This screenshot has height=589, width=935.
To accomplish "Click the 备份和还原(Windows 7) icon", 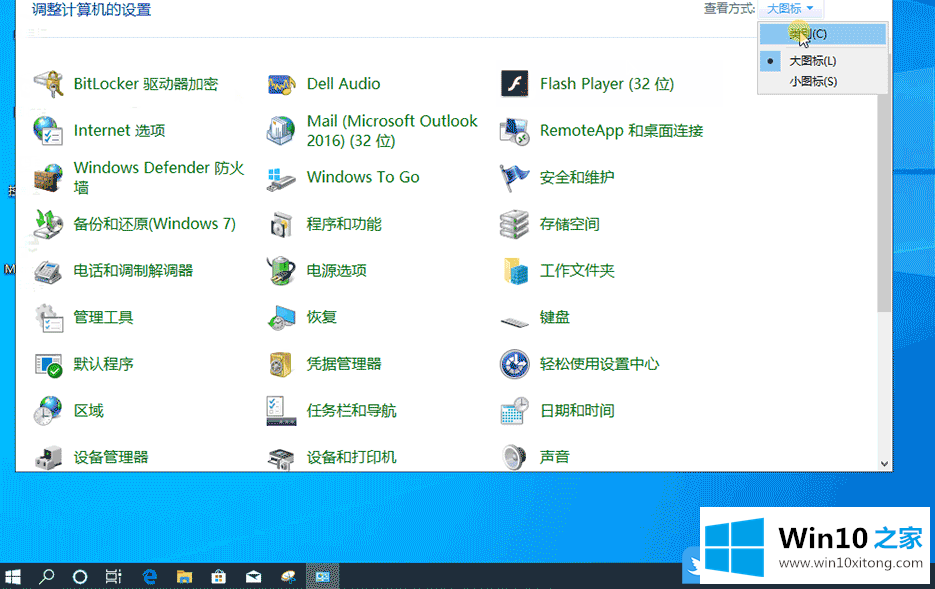I will coord(48,224).
